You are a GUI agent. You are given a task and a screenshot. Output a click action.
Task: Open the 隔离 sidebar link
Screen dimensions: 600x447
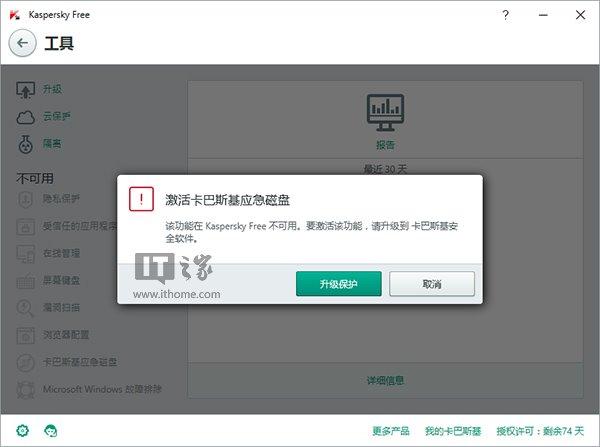(x=52, y=144)
